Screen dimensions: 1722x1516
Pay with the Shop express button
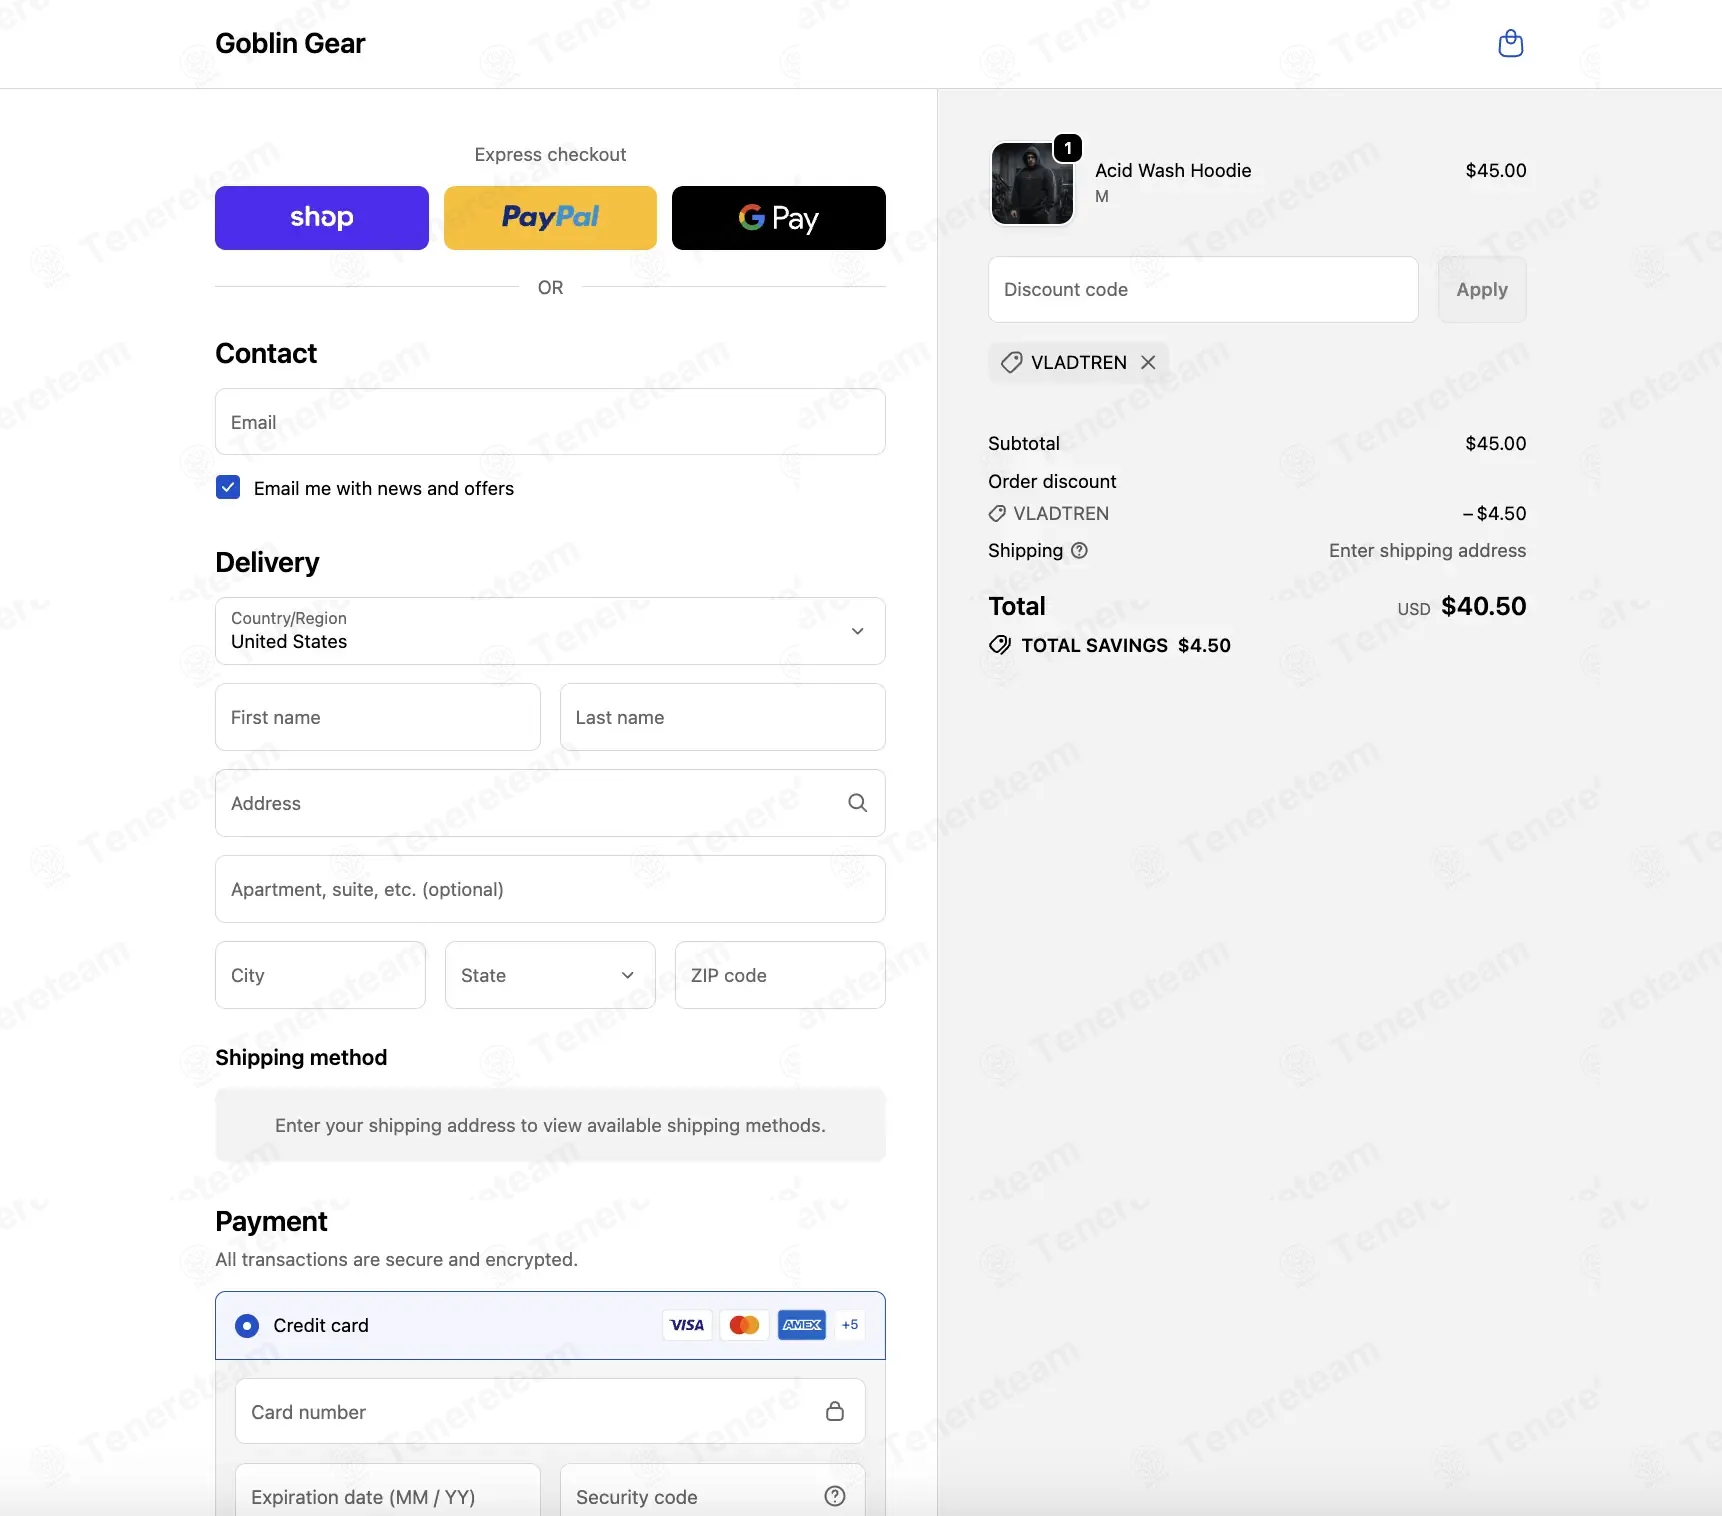pyautogui.click(x=322, y=218)
